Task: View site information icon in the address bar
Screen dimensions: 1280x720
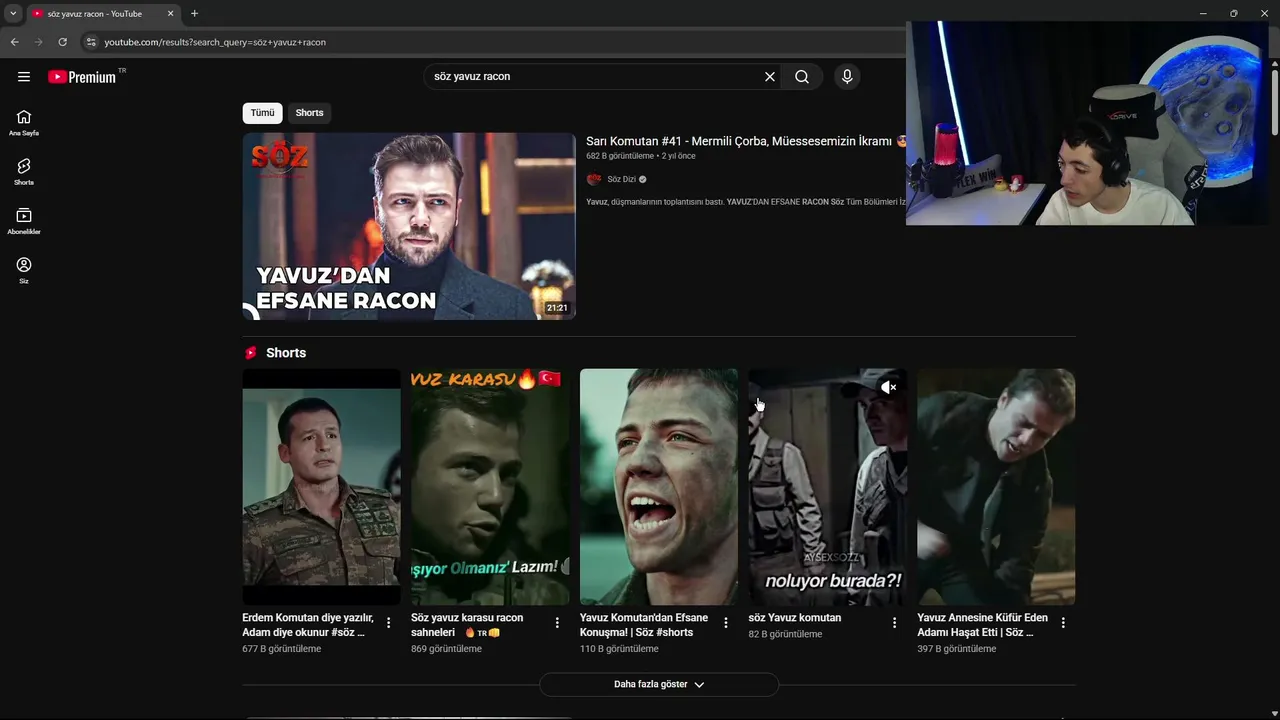Action: click(x=90, y=42)
